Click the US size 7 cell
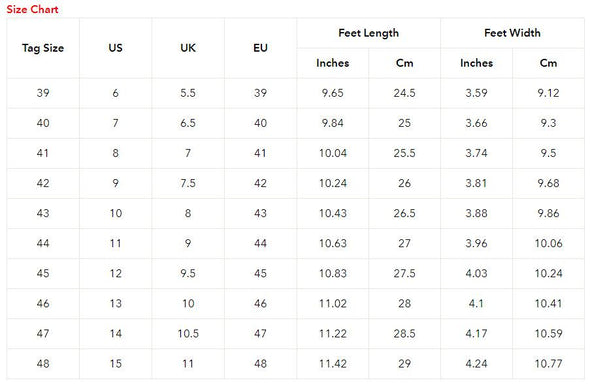Image resolution: width=590 pixels, height=391 pixels. [116, 123]
